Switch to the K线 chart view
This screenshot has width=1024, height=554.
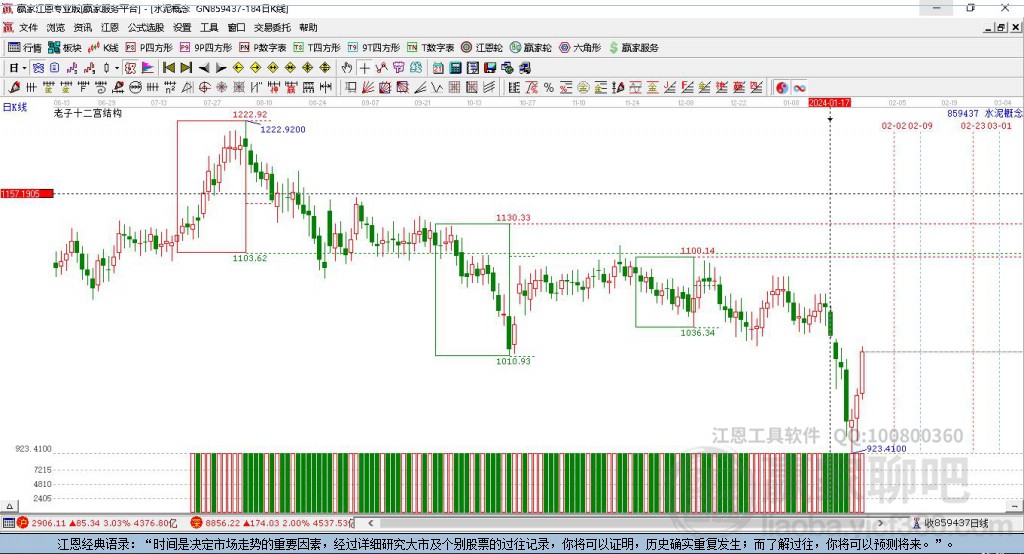pyautogui.click(x=103, y=48)
